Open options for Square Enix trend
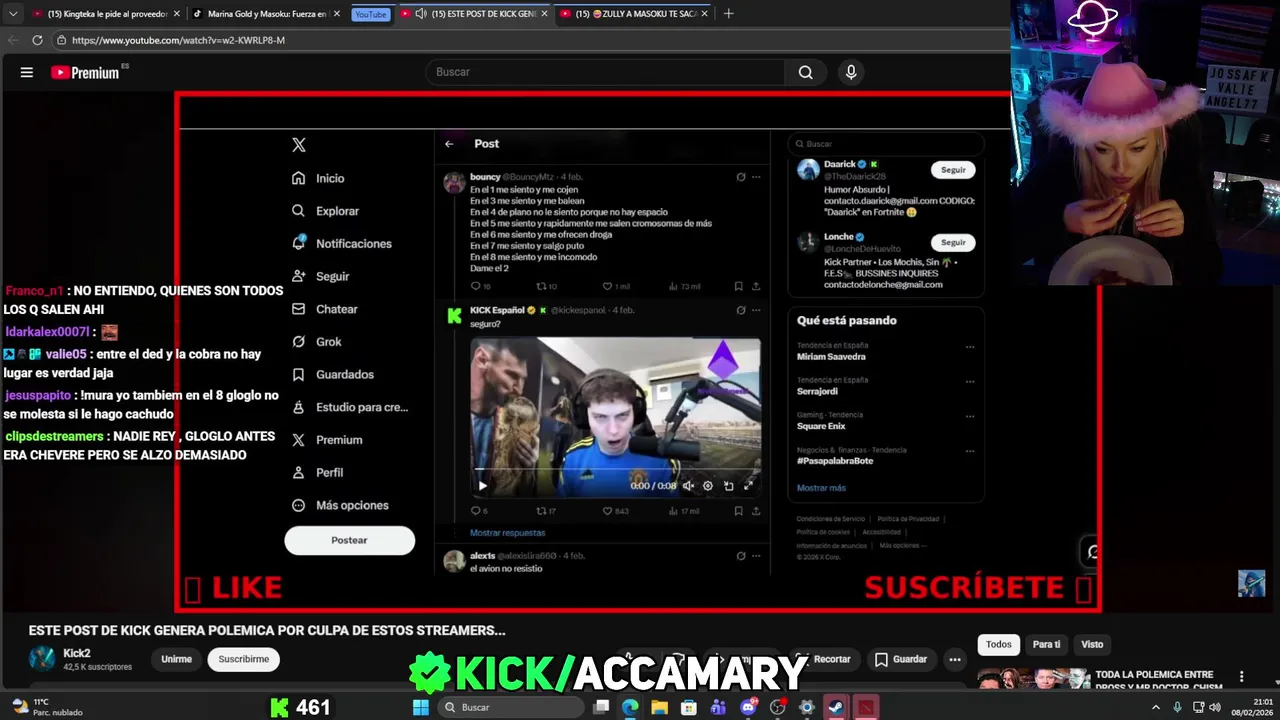Viewport: 1280px width, 720px height. click(970, 417)
